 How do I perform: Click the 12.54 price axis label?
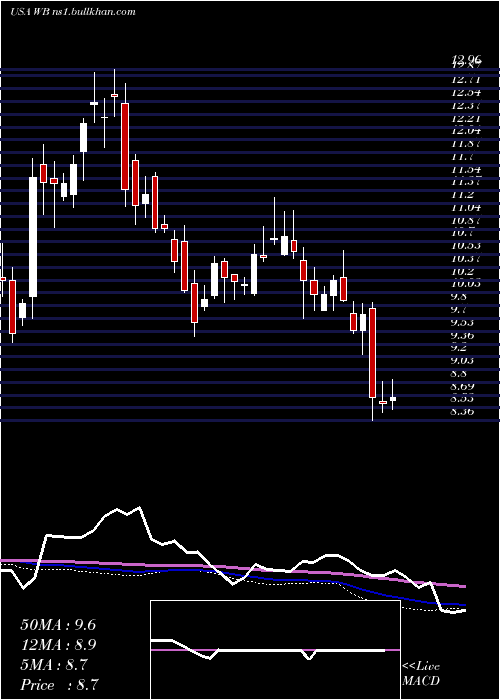click(466, 93)
